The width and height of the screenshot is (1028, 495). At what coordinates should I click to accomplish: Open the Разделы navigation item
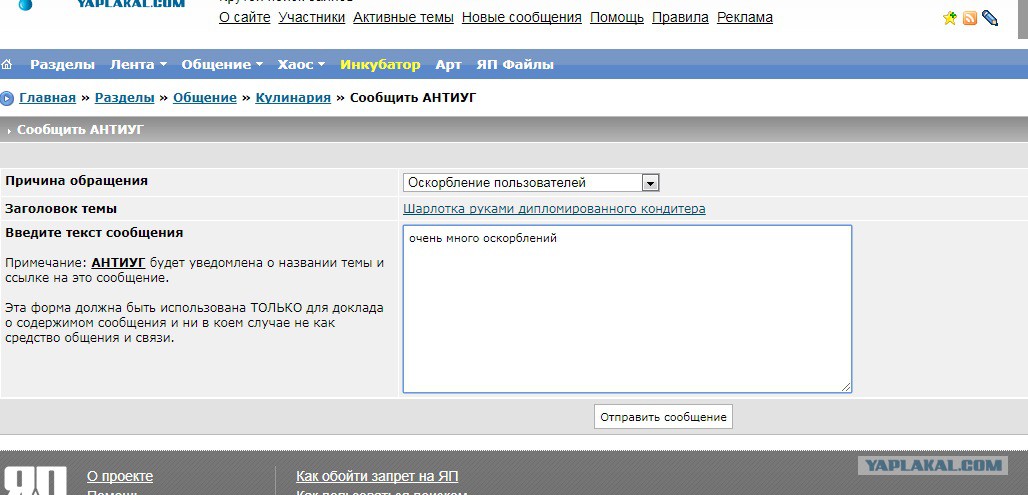click(62, 64)
